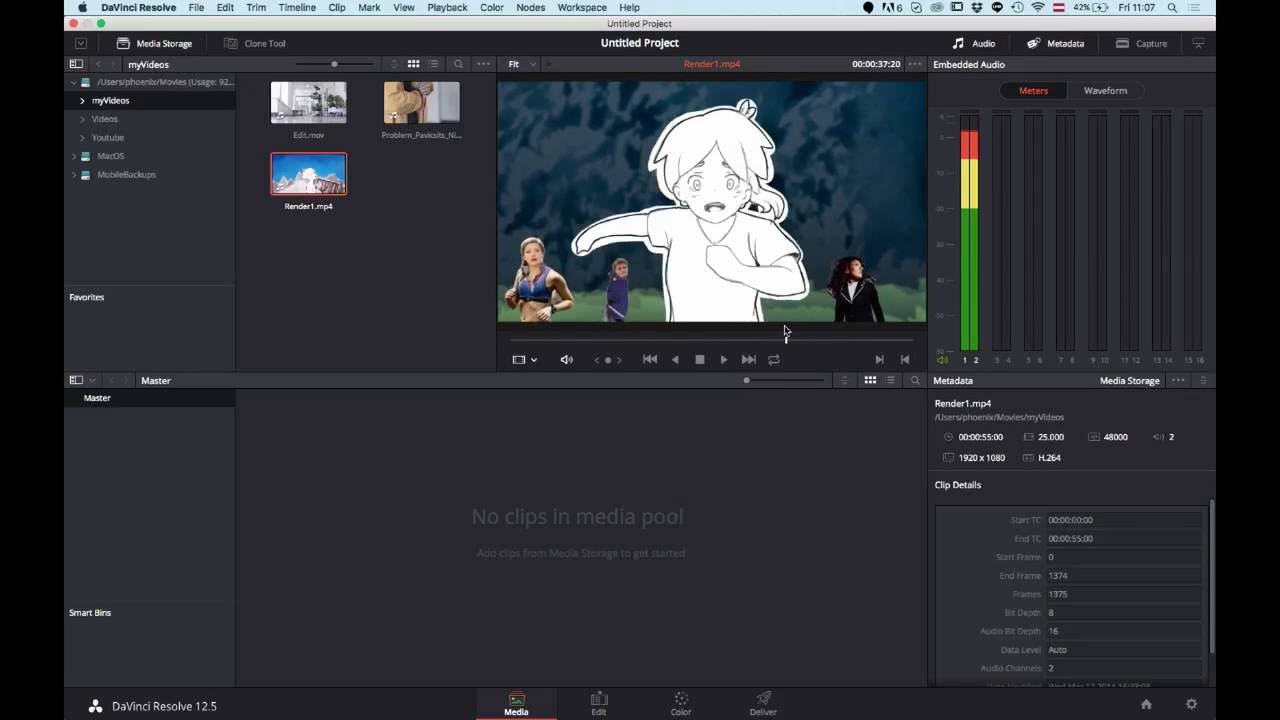Open the Capture panel

pos(1141,43)
